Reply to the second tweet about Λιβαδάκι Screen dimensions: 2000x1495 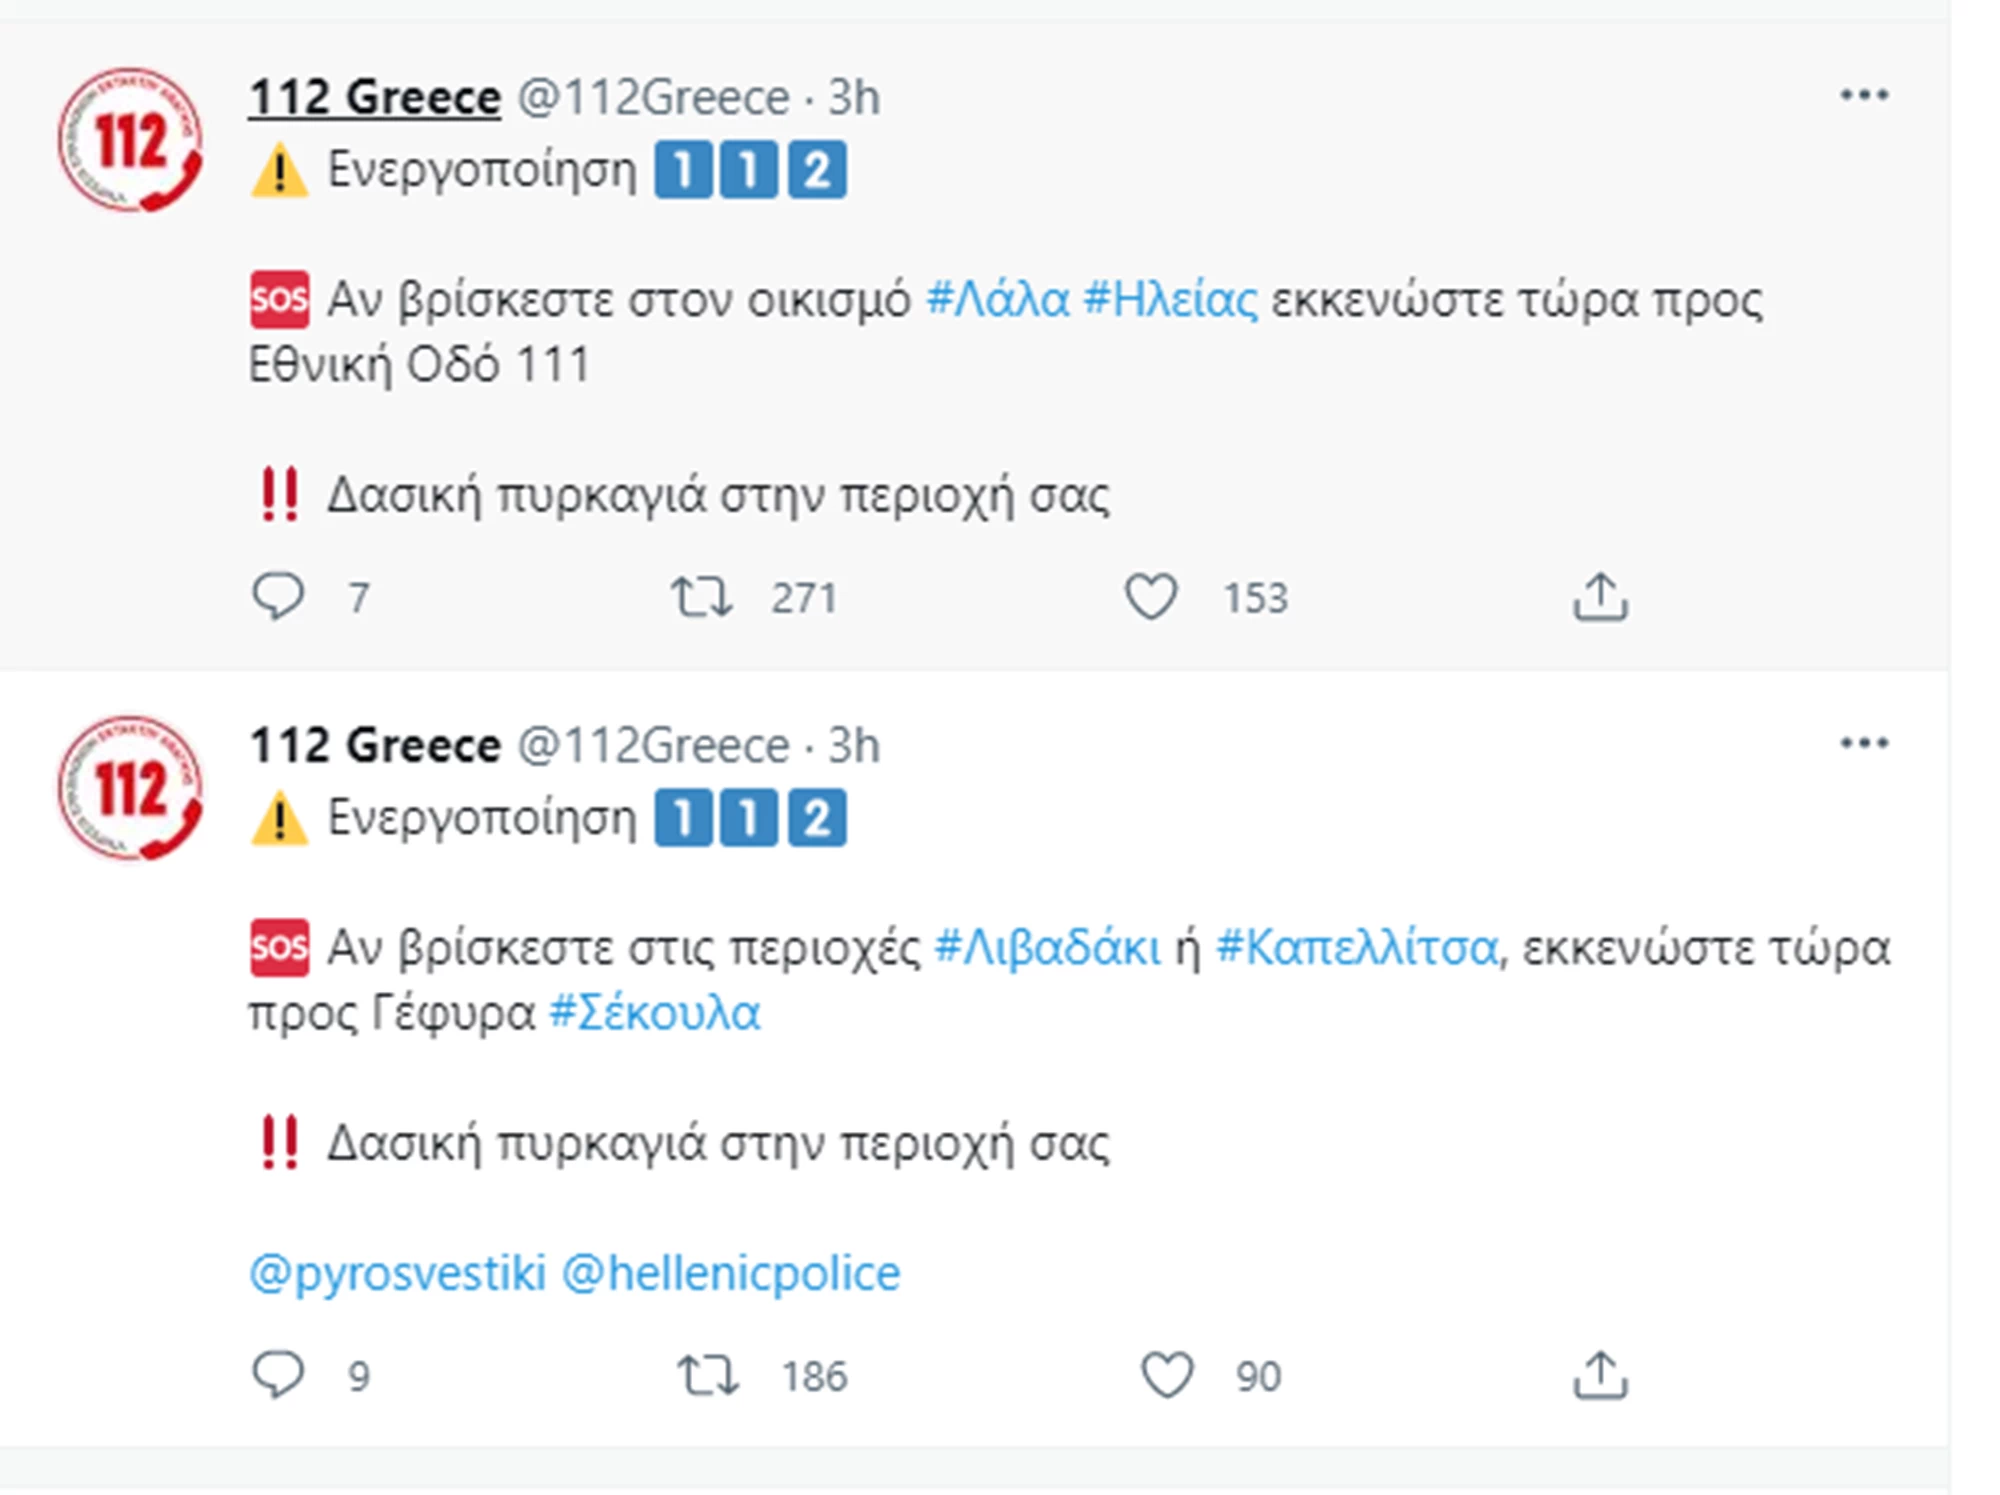point(278,1375)
